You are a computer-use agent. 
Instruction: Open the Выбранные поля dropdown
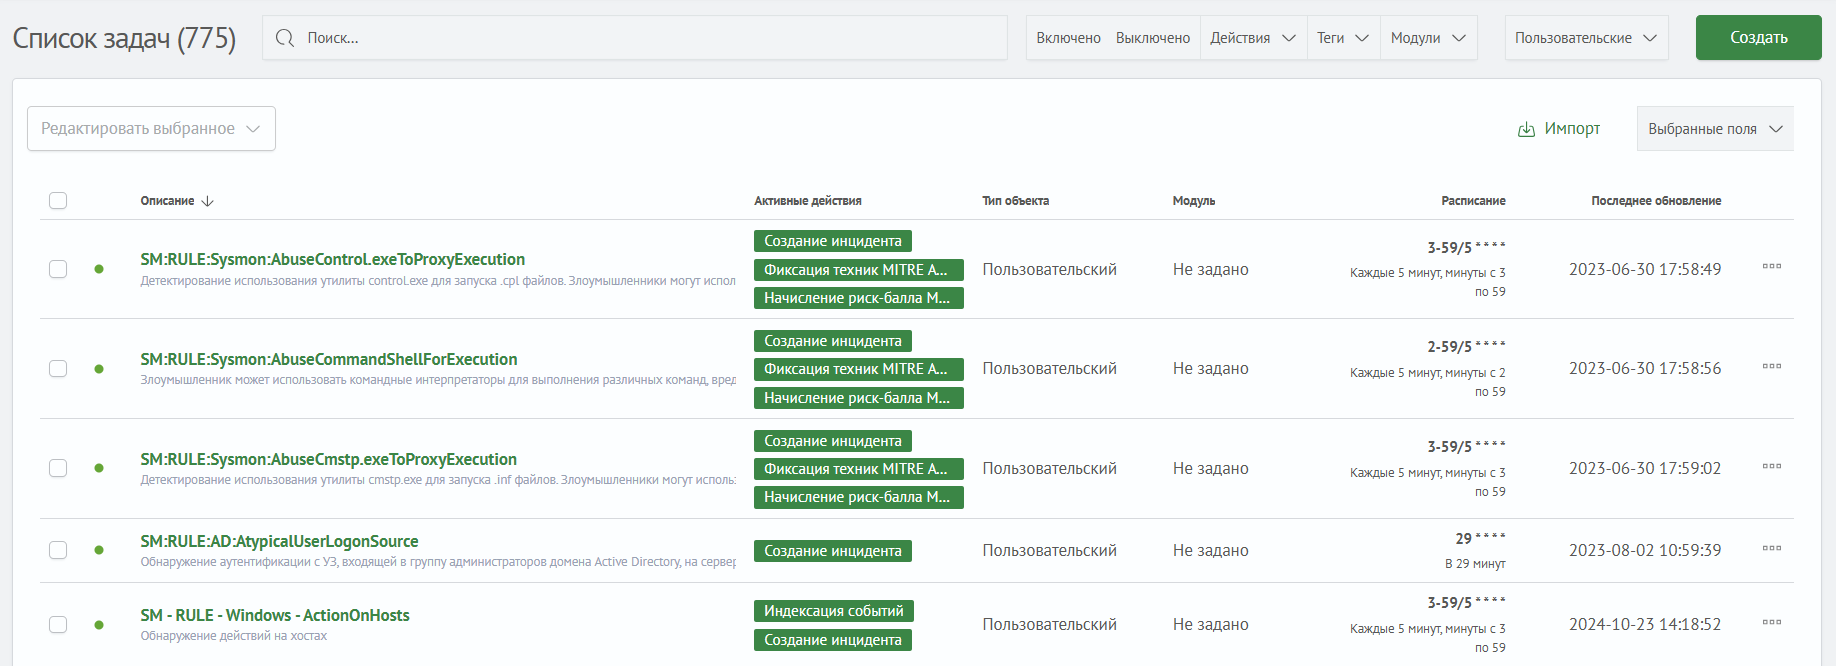(1715, 129)
